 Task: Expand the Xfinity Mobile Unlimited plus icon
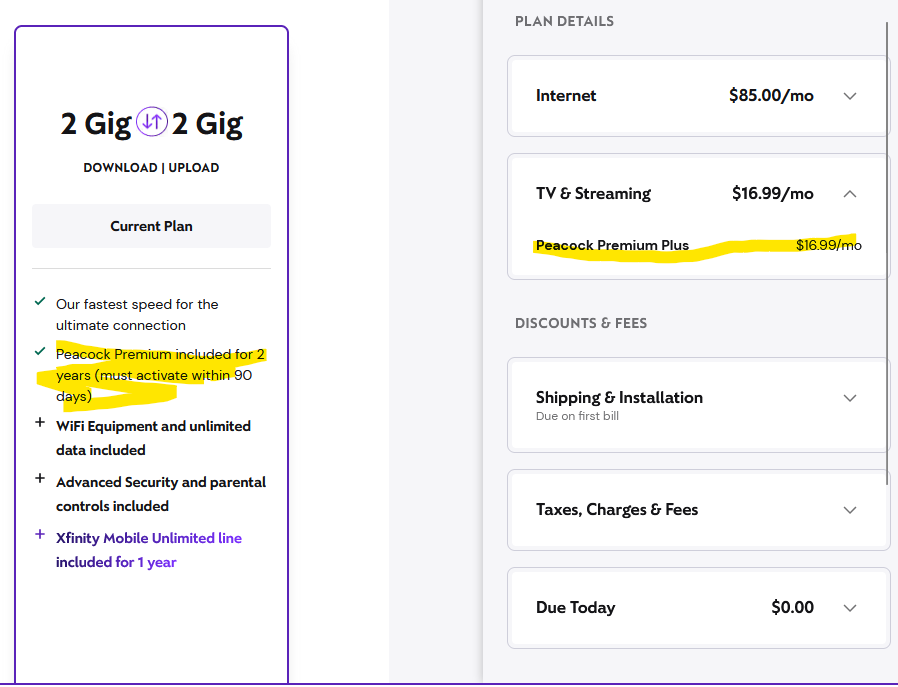40,534
